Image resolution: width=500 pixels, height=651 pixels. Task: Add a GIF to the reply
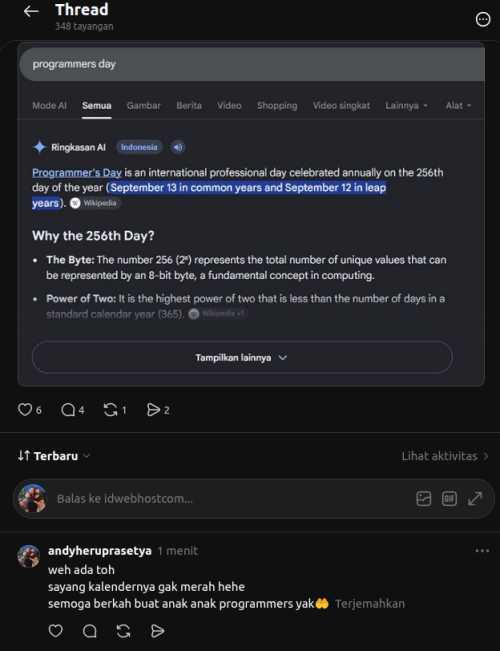click(x=449, y=499)
